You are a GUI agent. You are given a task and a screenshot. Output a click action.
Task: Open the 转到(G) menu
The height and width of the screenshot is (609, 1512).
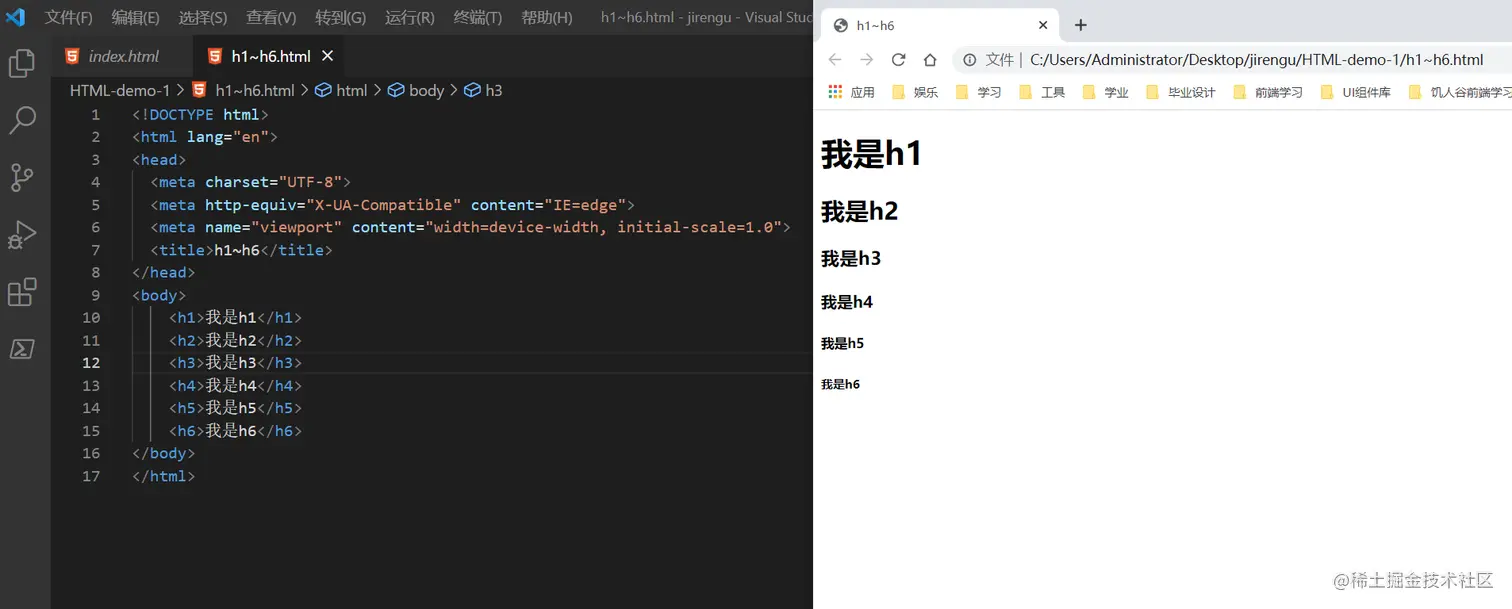pyautogui.click(x=340, y=18)
